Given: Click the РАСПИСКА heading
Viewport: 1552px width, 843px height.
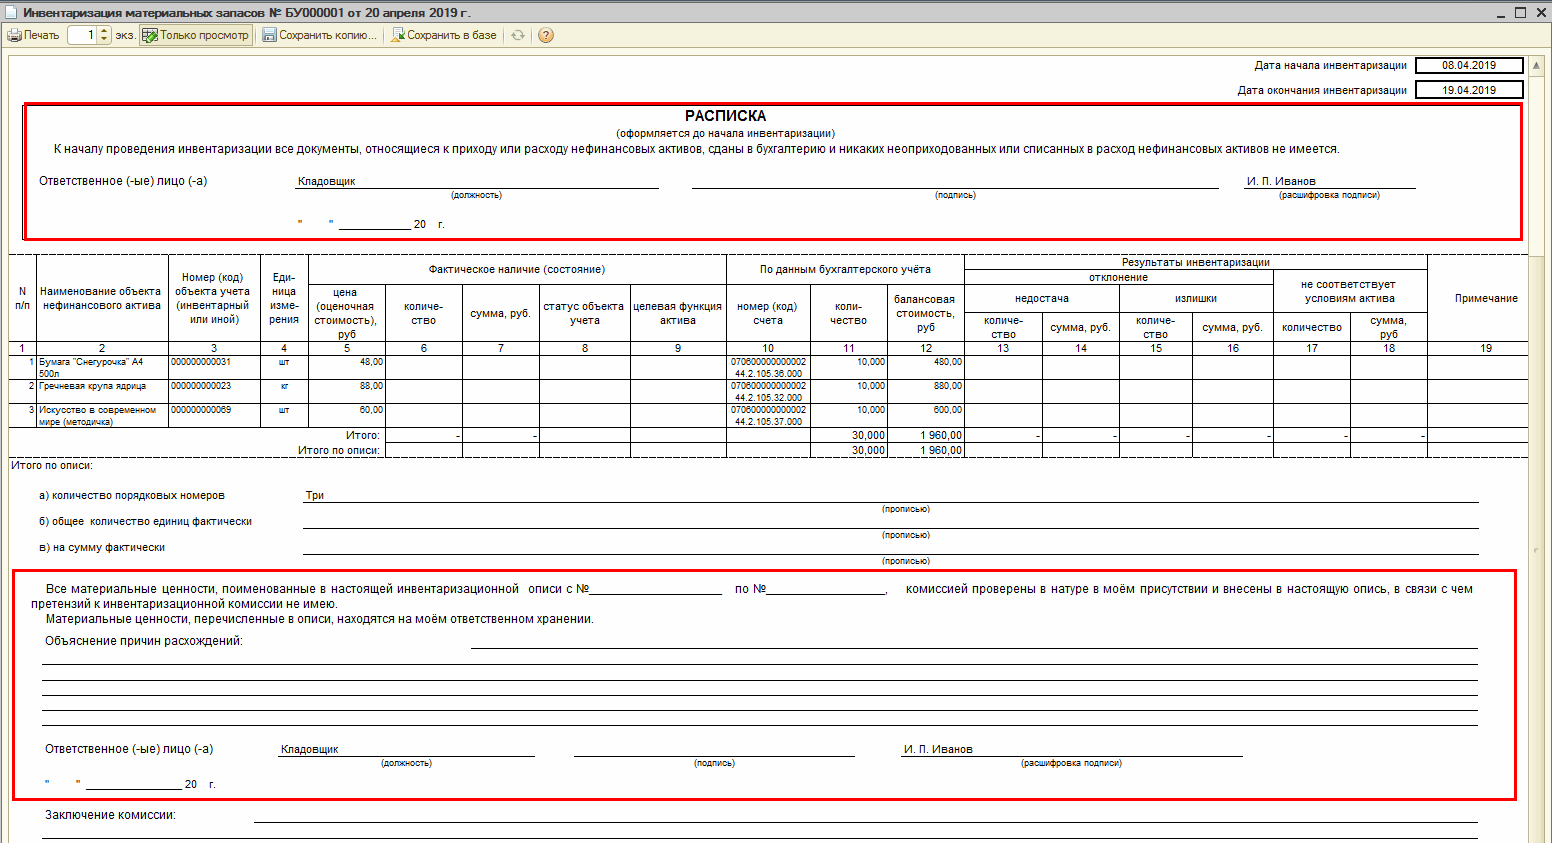Looking at the screenshot, I should pos(726,116).
